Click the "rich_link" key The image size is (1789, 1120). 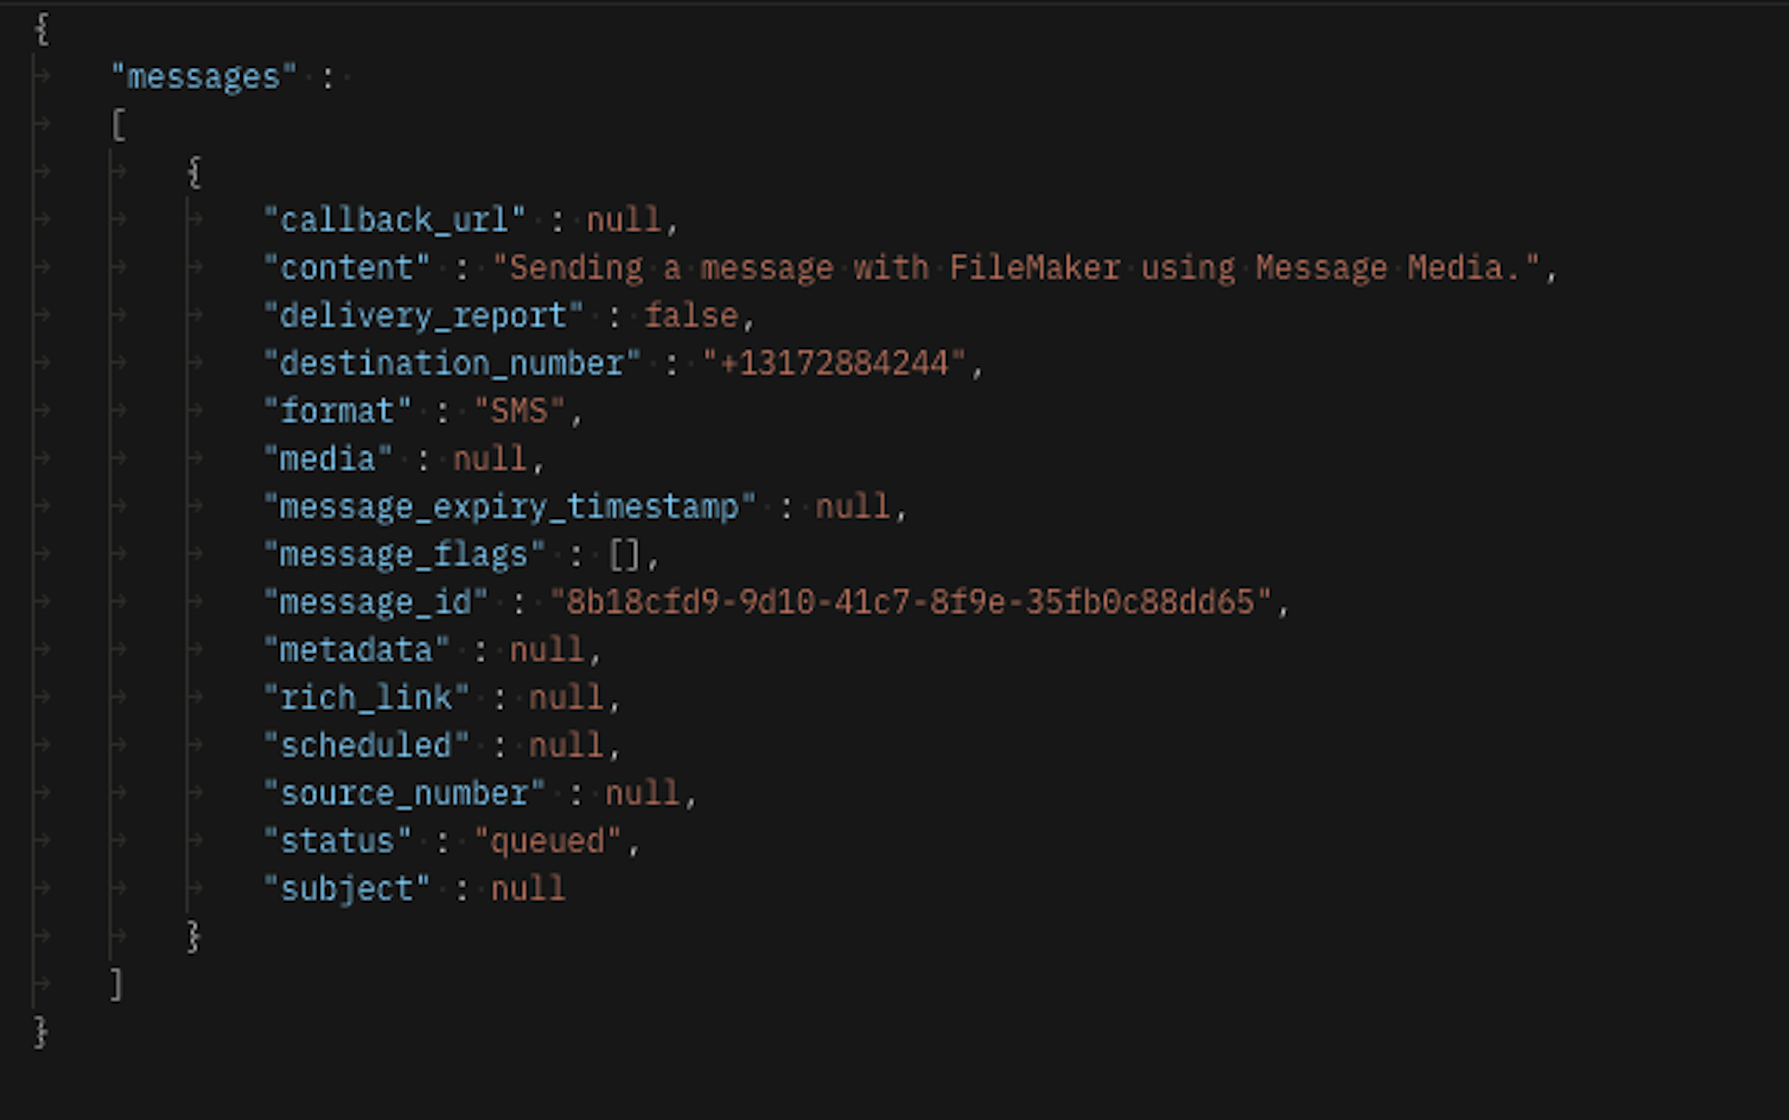(366, 698)
